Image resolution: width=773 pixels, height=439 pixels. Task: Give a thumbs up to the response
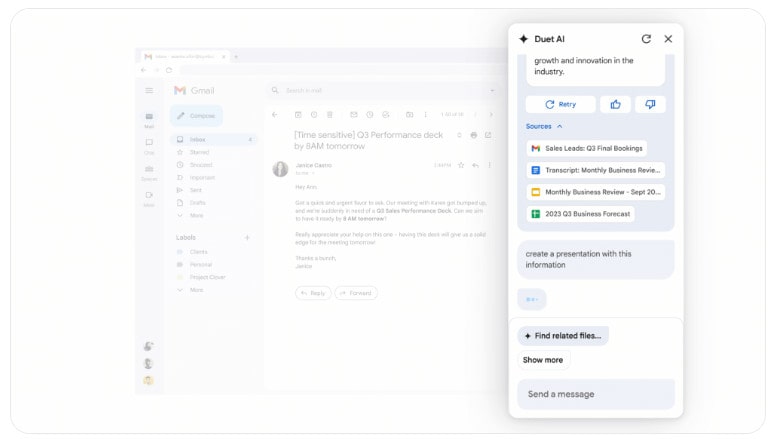[615, 105]
